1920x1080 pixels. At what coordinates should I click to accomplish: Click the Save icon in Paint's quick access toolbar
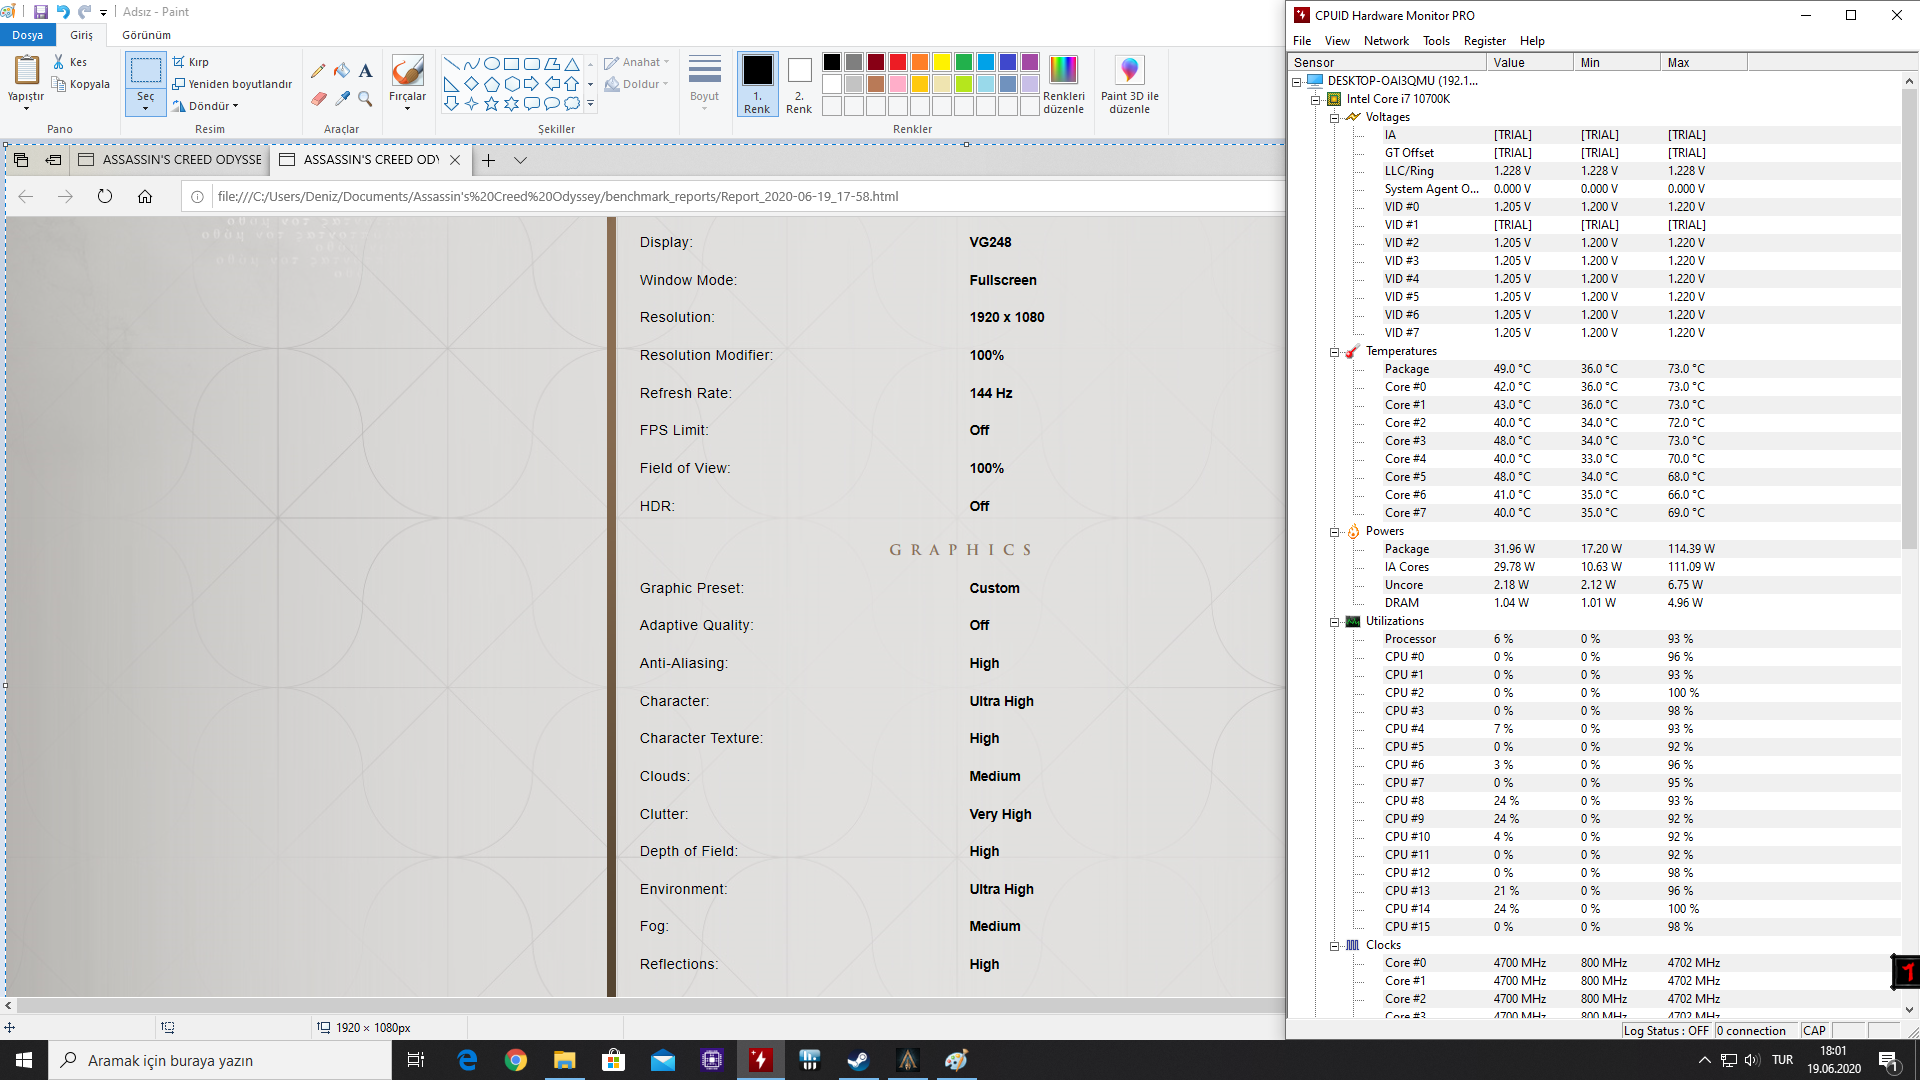click(x=40, y=12)
